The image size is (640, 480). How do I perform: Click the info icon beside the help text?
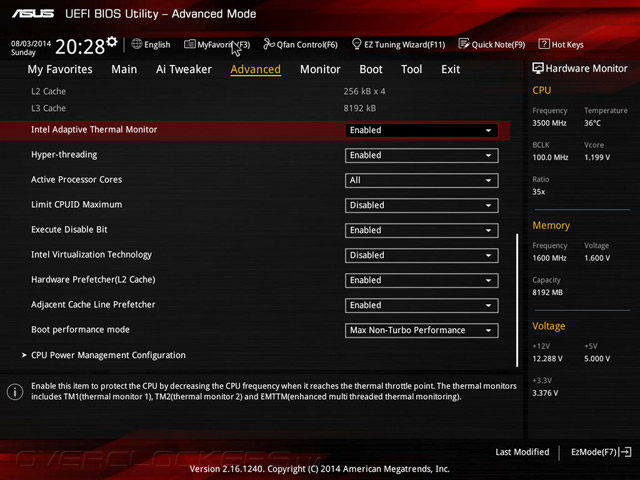[15, 392]
